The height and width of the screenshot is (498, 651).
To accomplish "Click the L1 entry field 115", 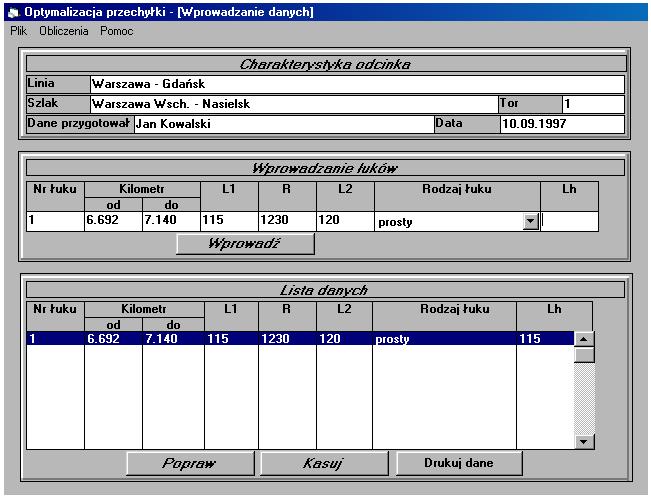I will click(229, 221).
